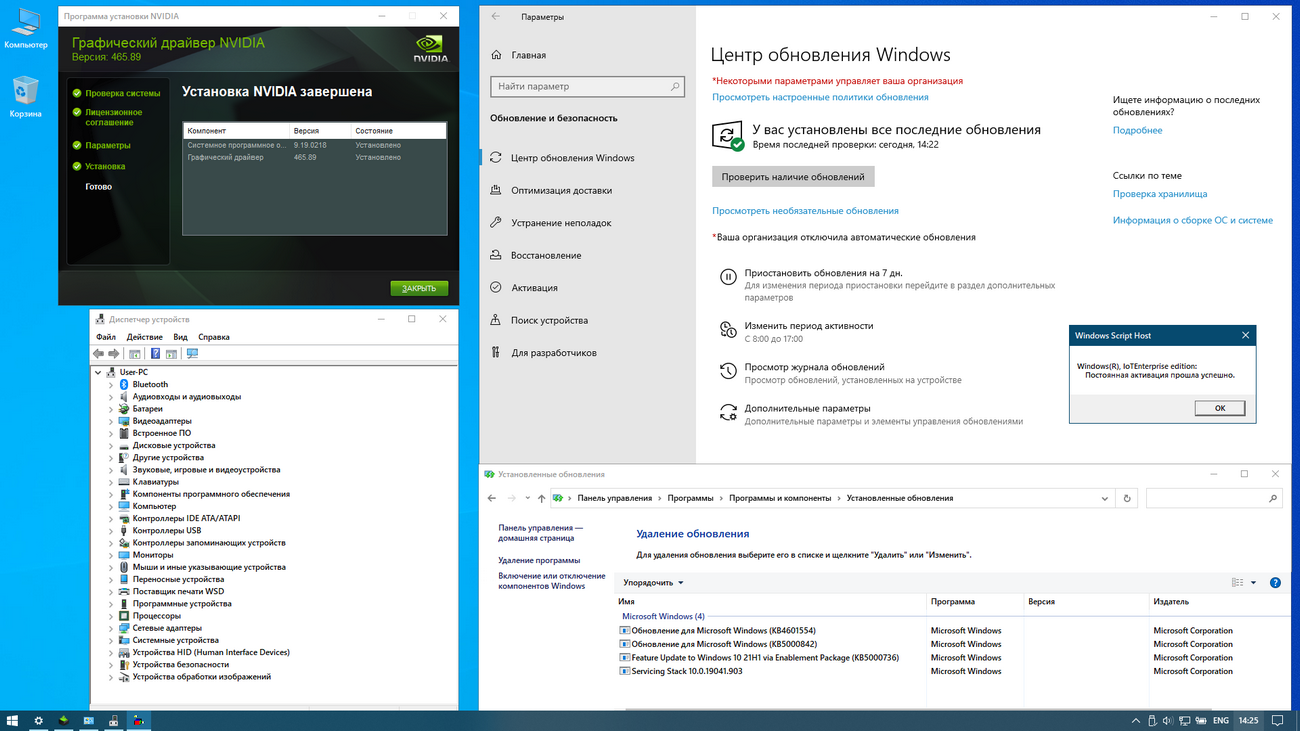Collapse the User-PC root node
Image resolution: width=1300 pixels, height=731 pixels.
tap(98, 372)
